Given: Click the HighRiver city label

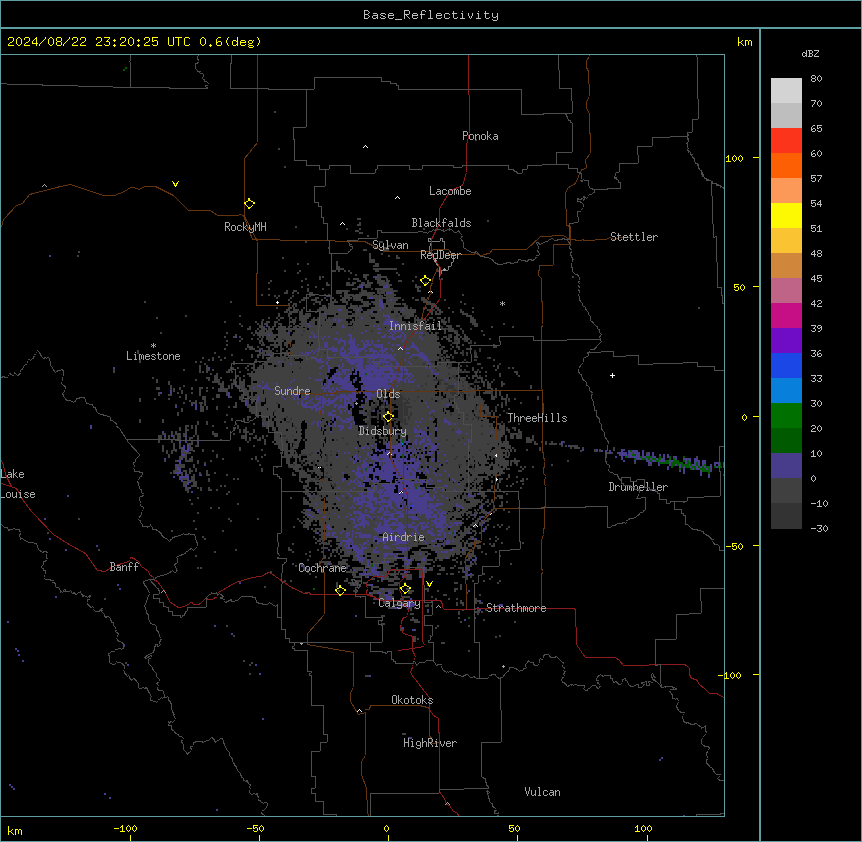Looking at the screenshot, I should 430,743.
